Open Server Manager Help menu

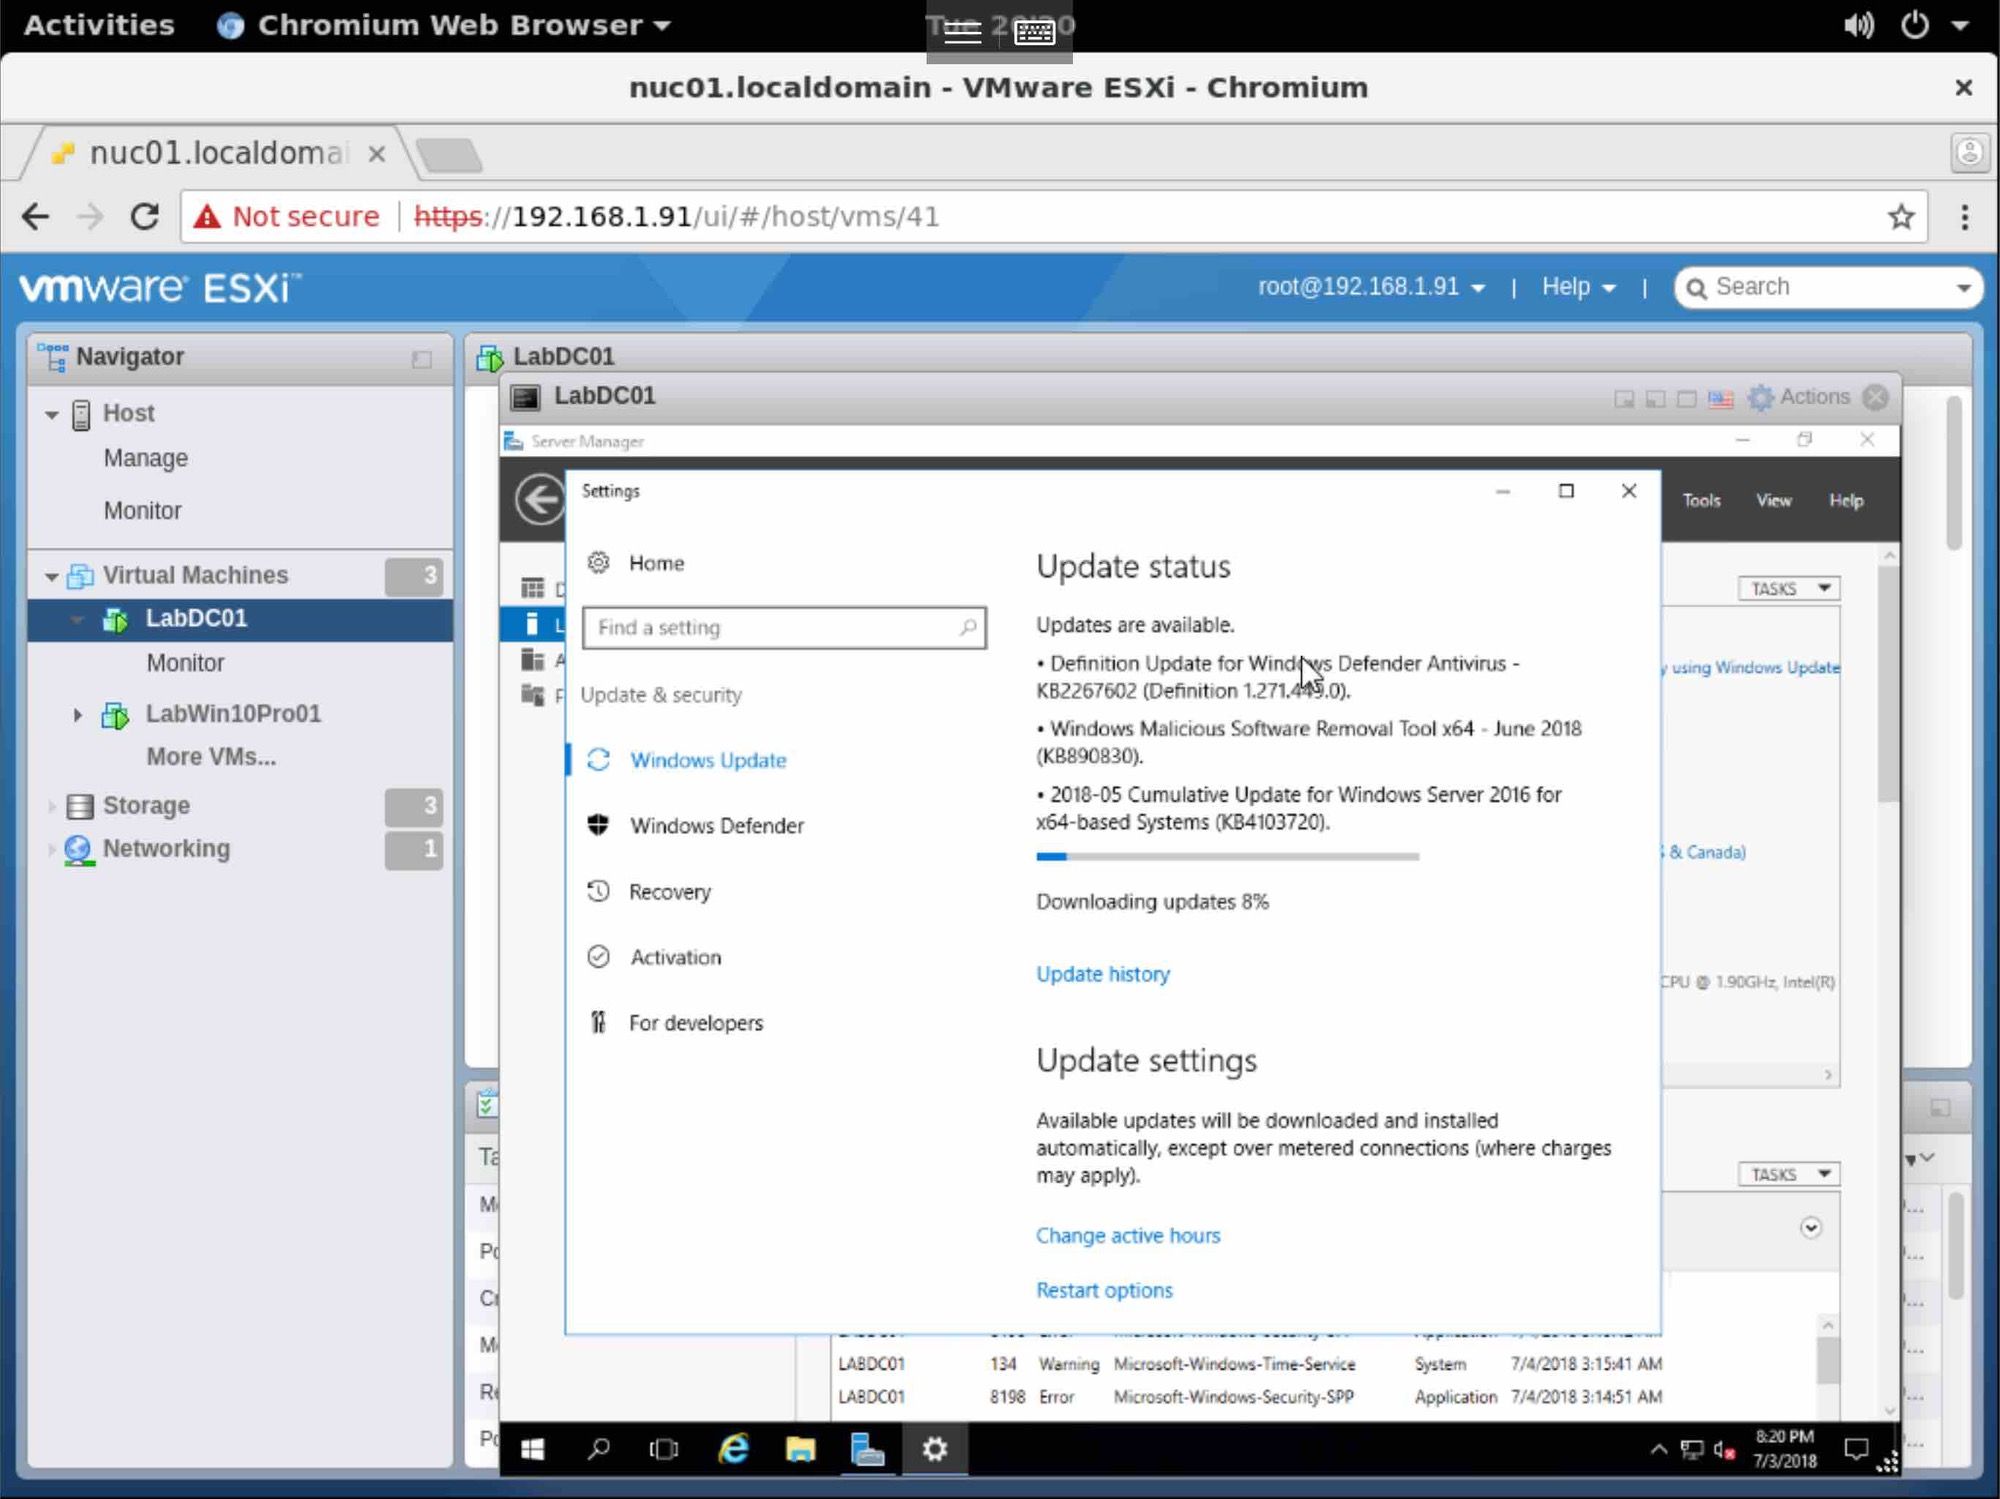[1846, 500]
